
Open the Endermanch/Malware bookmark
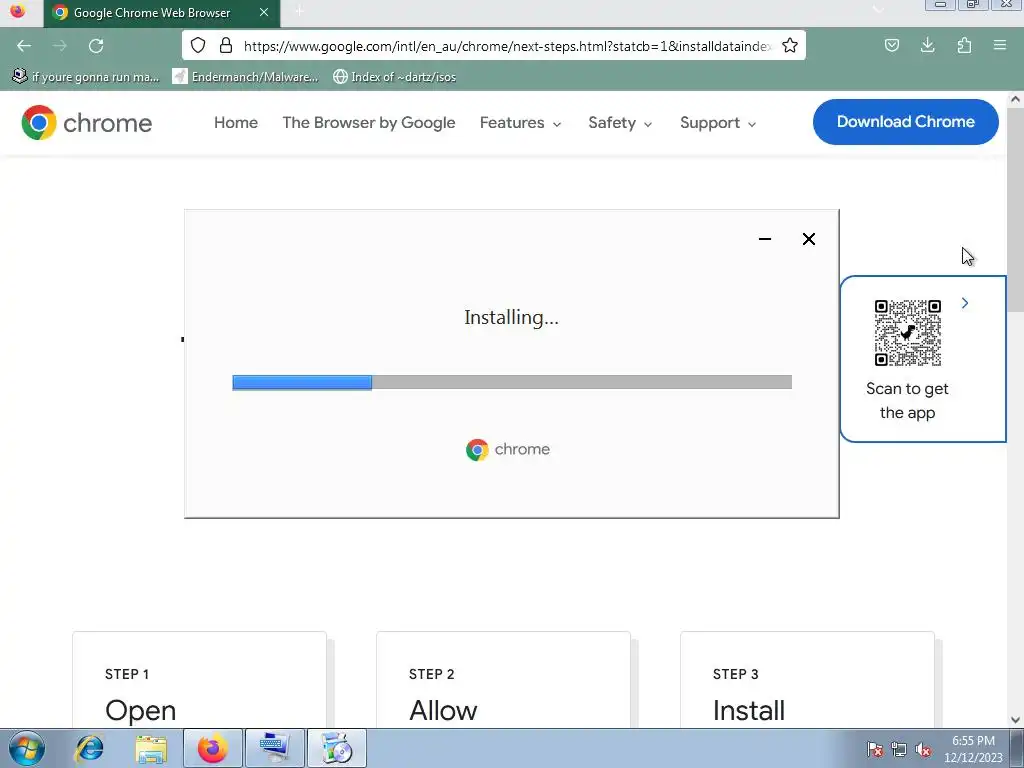pyautogui.click(x=246, y=77)
